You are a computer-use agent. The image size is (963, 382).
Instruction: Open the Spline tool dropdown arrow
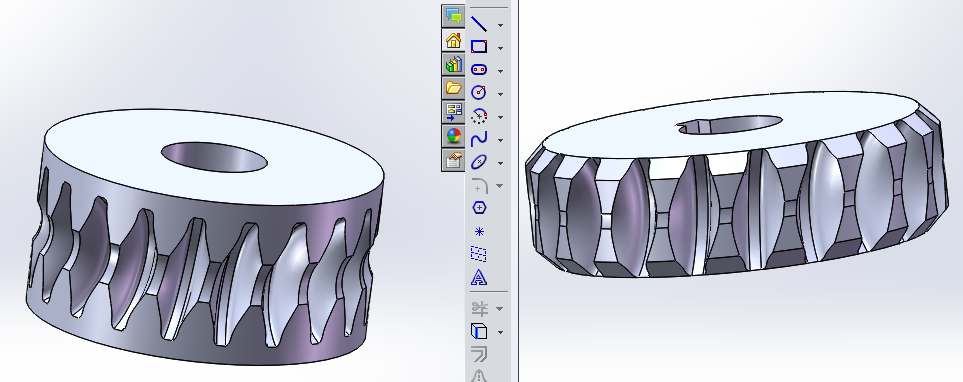tap(501, 140)
